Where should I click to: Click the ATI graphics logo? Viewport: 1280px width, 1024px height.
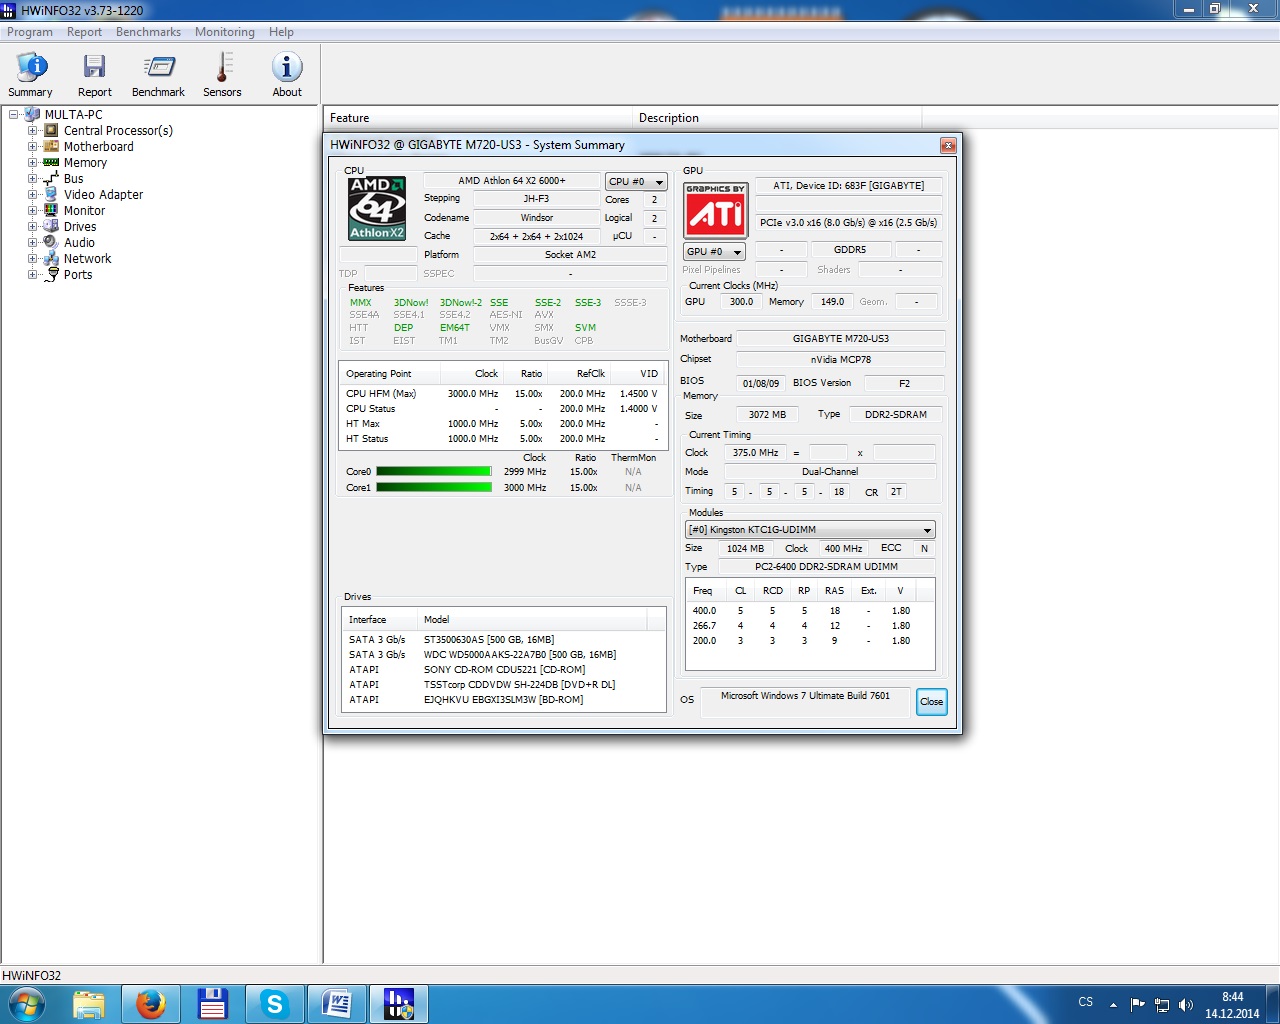click(x=715, y=210)
